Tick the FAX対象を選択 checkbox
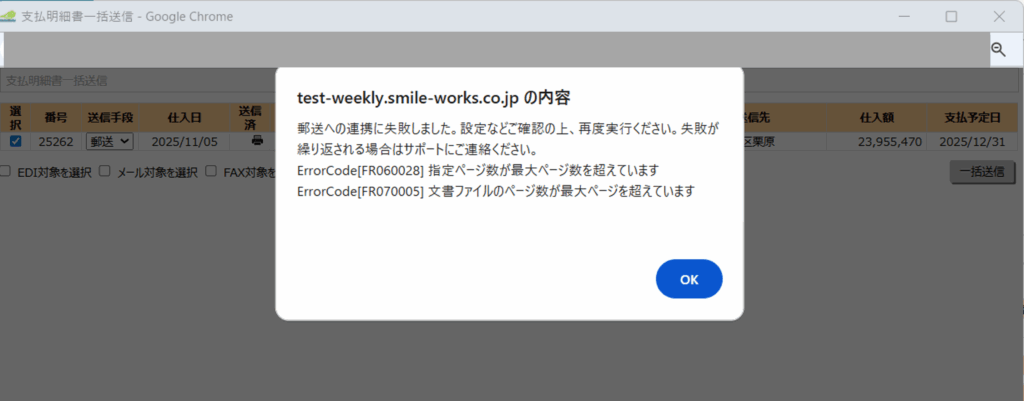This screenshot has width=1024, height=401. click(x=212, y=172)
